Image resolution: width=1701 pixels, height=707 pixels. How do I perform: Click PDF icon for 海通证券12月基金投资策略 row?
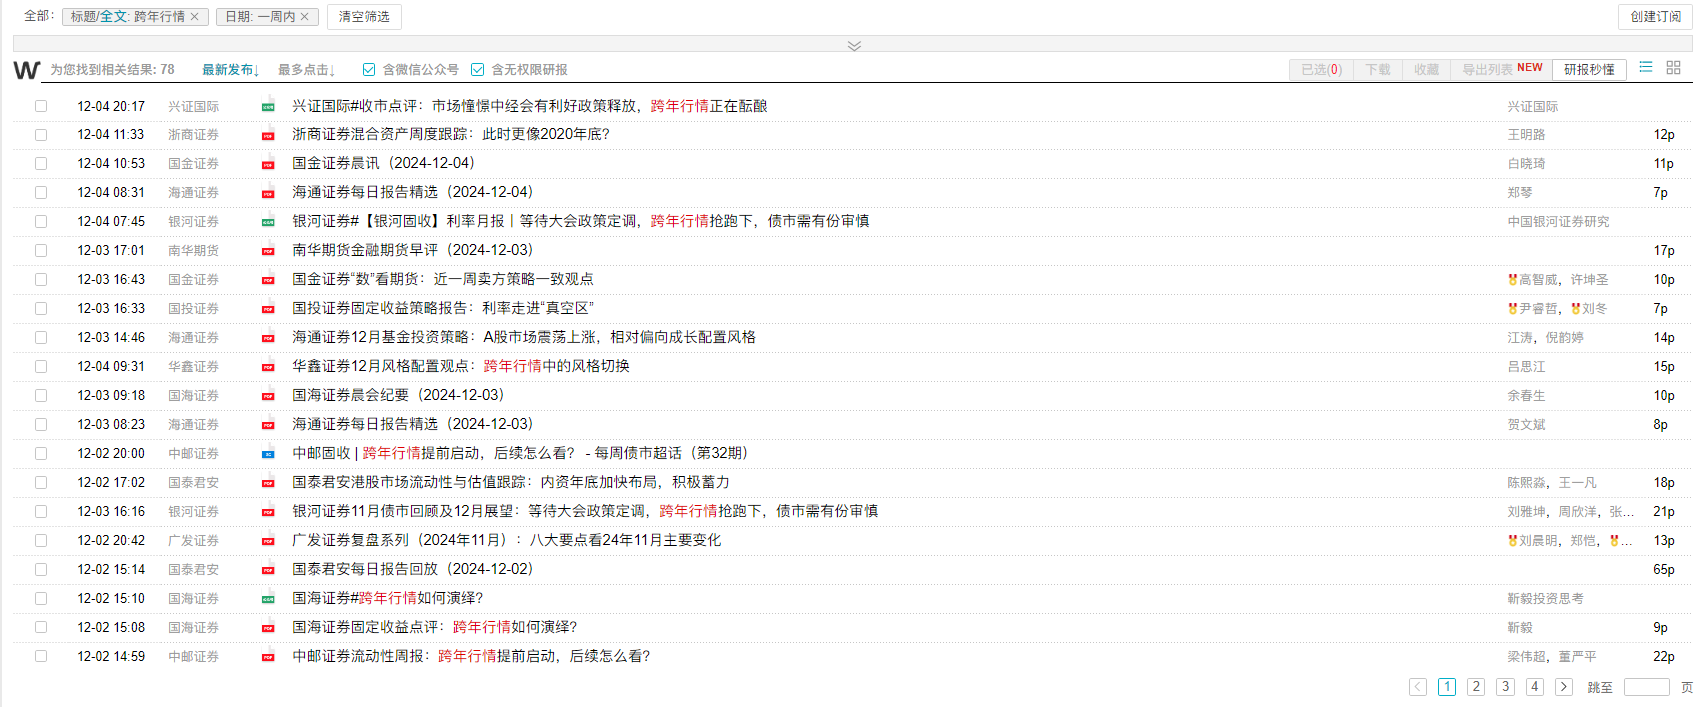tap(268, 338)
